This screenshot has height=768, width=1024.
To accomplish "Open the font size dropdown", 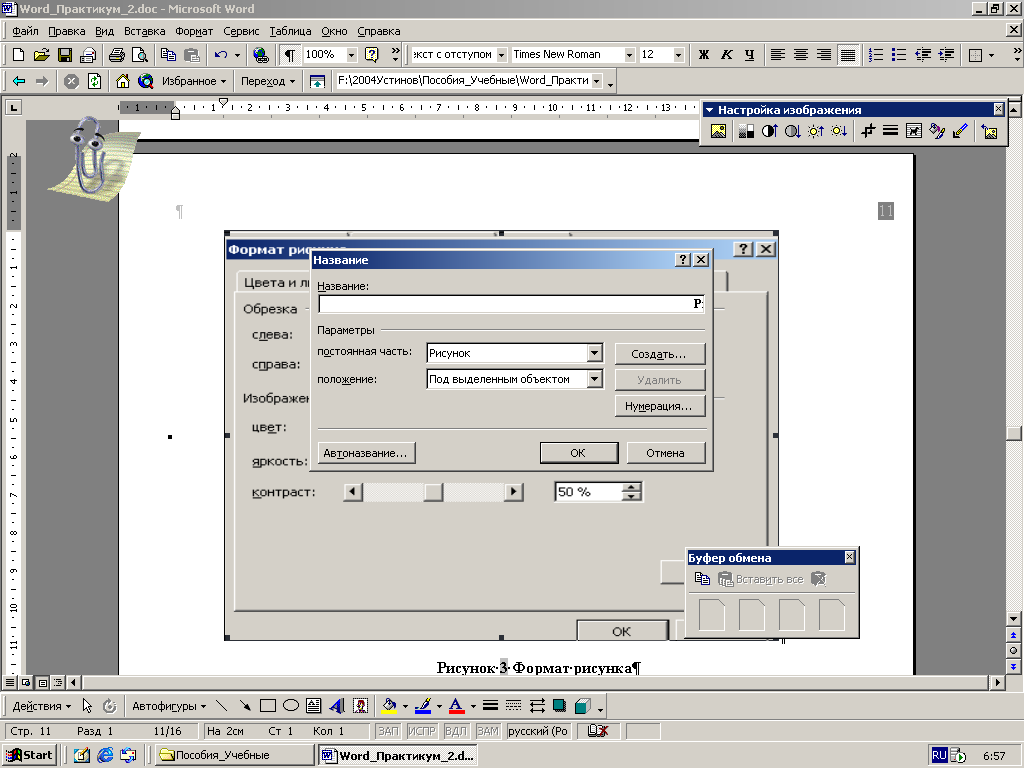I will pyautogui.click(x=679, y=55).
